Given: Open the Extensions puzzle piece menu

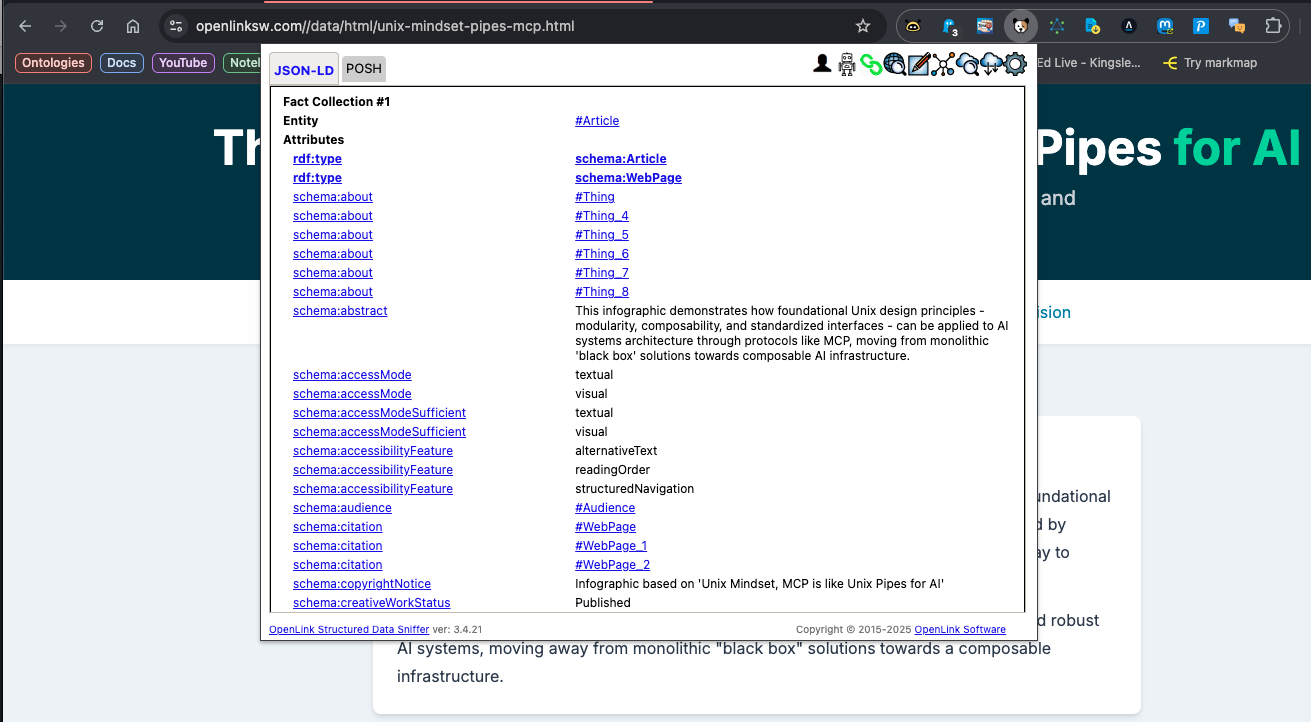Looking at the screenshot, I should coord(1273,26).
